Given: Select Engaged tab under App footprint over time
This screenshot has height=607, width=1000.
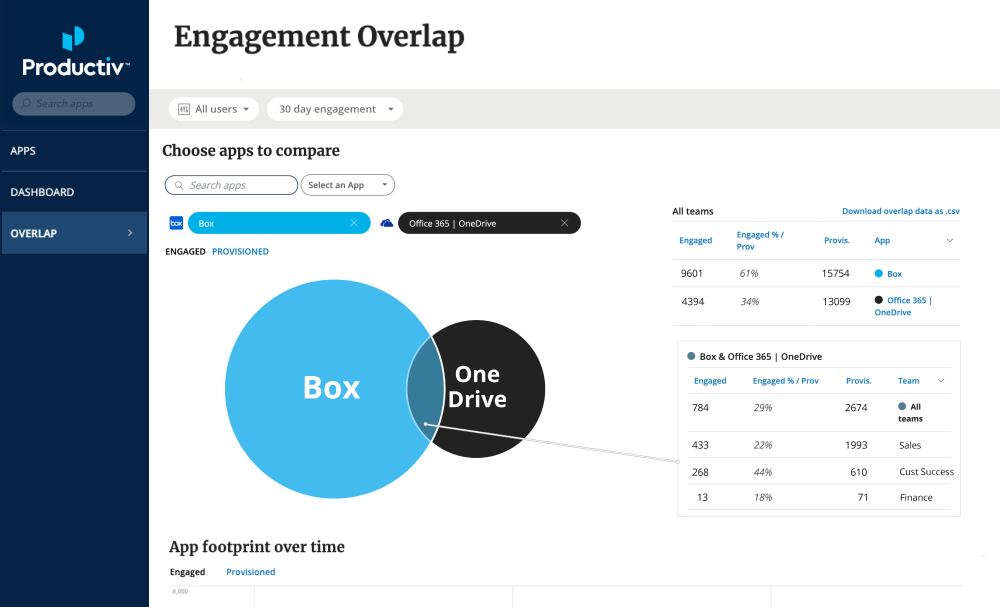Looking at the screenshot, I should pyautogui.click(x=188, y=572).
